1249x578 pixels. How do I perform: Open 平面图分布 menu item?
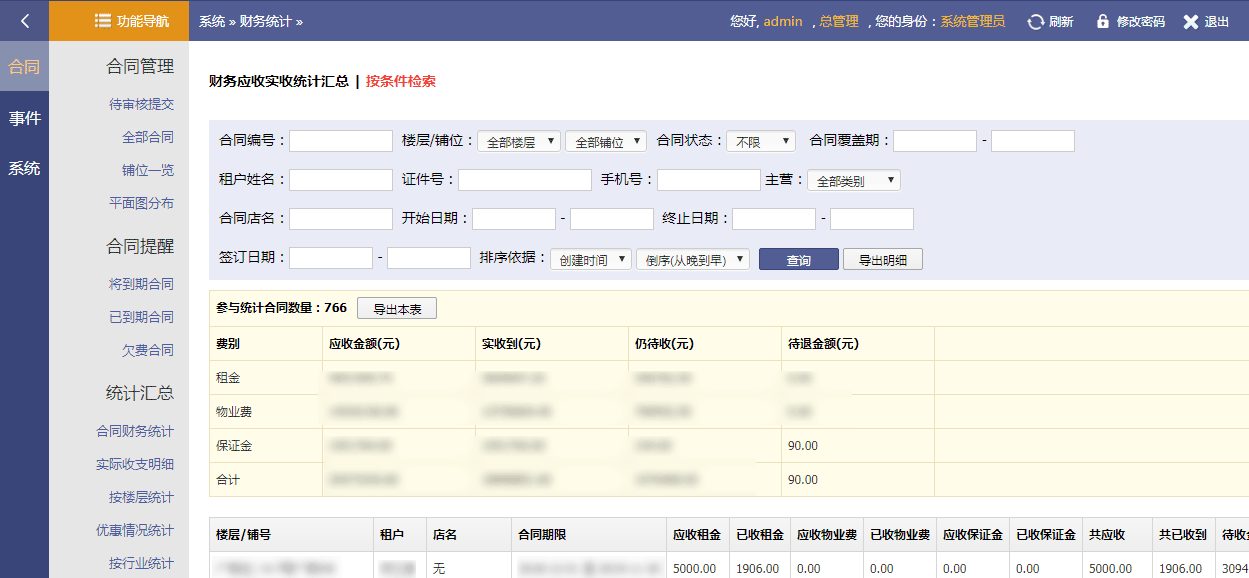141,203
